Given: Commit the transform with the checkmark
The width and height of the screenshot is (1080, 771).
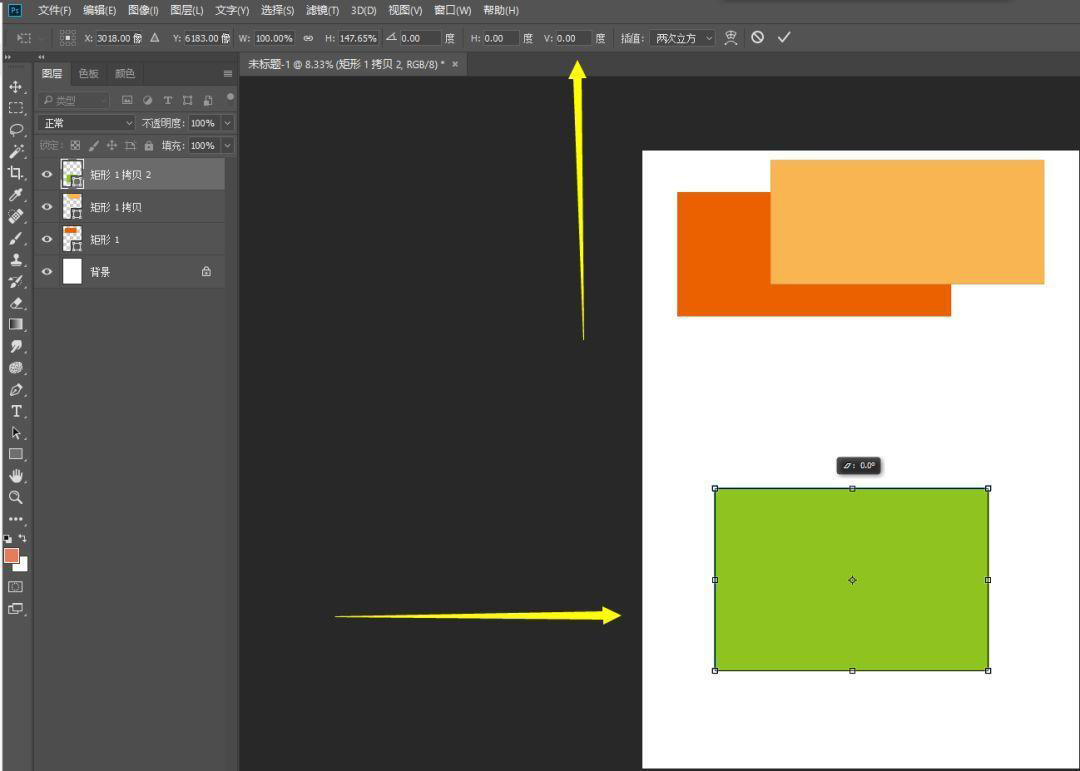Looking at the screenshot, I should tap(784, 38).
